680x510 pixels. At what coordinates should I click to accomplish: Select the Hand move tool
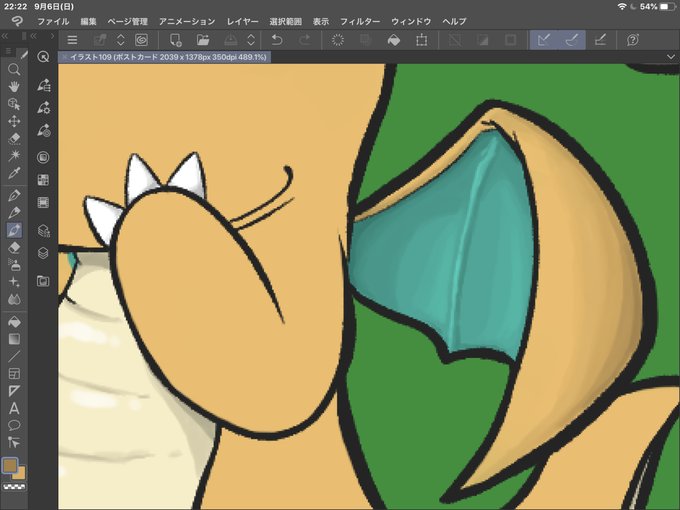[x=14, y=86]
